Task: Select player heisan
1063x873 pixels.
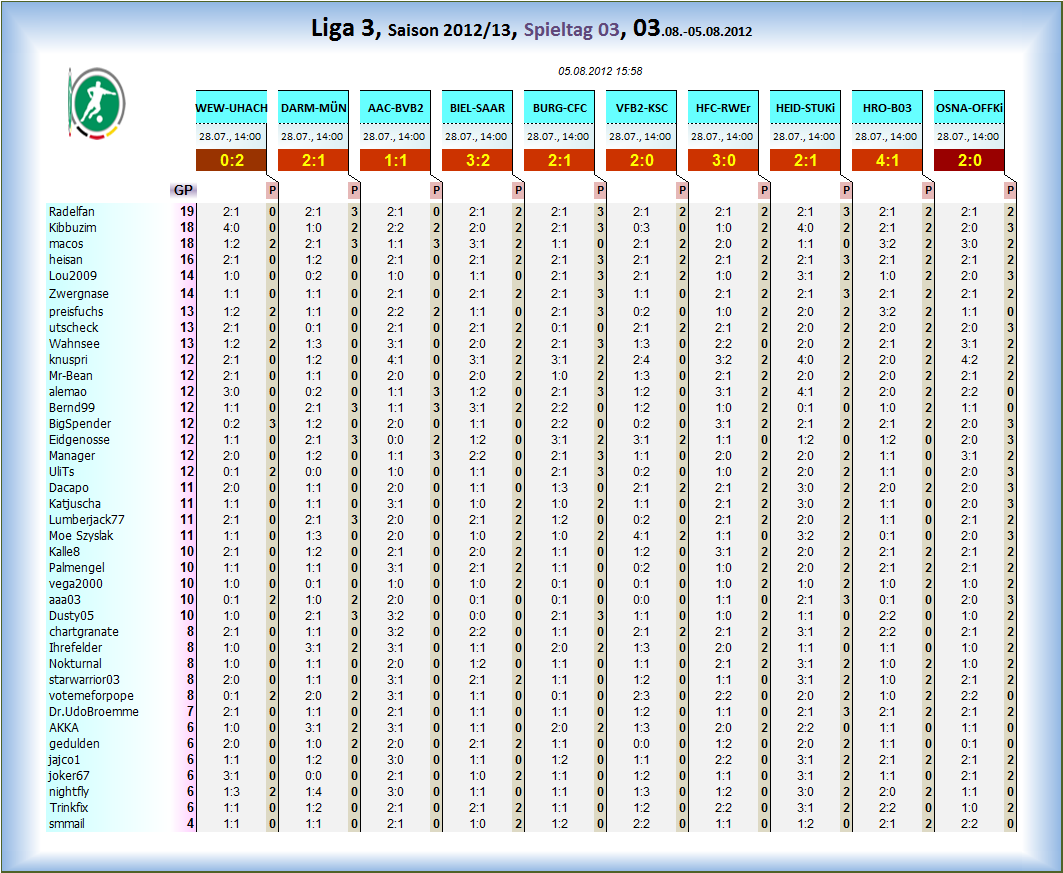Action: [66, 260]
